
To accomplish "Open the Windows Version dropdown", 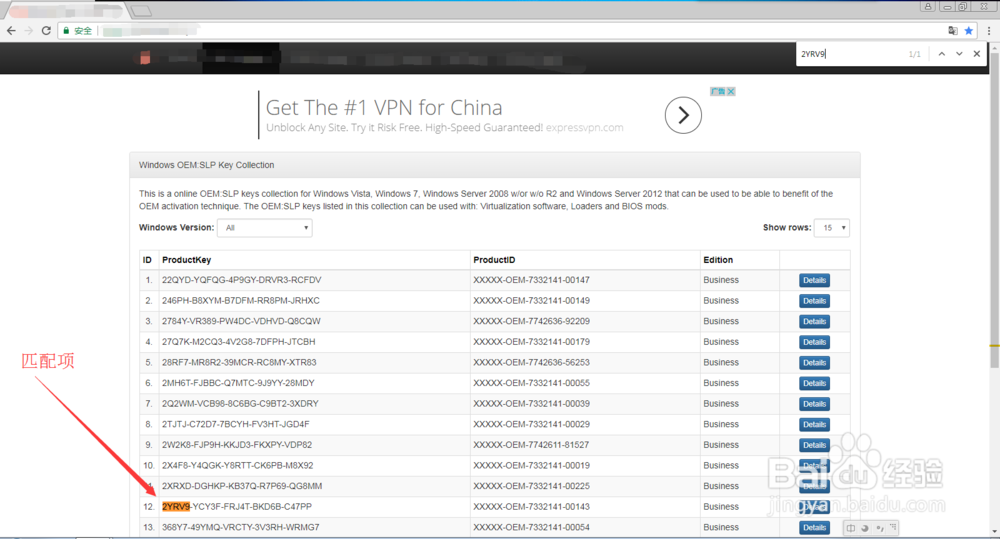I will 265,228.
